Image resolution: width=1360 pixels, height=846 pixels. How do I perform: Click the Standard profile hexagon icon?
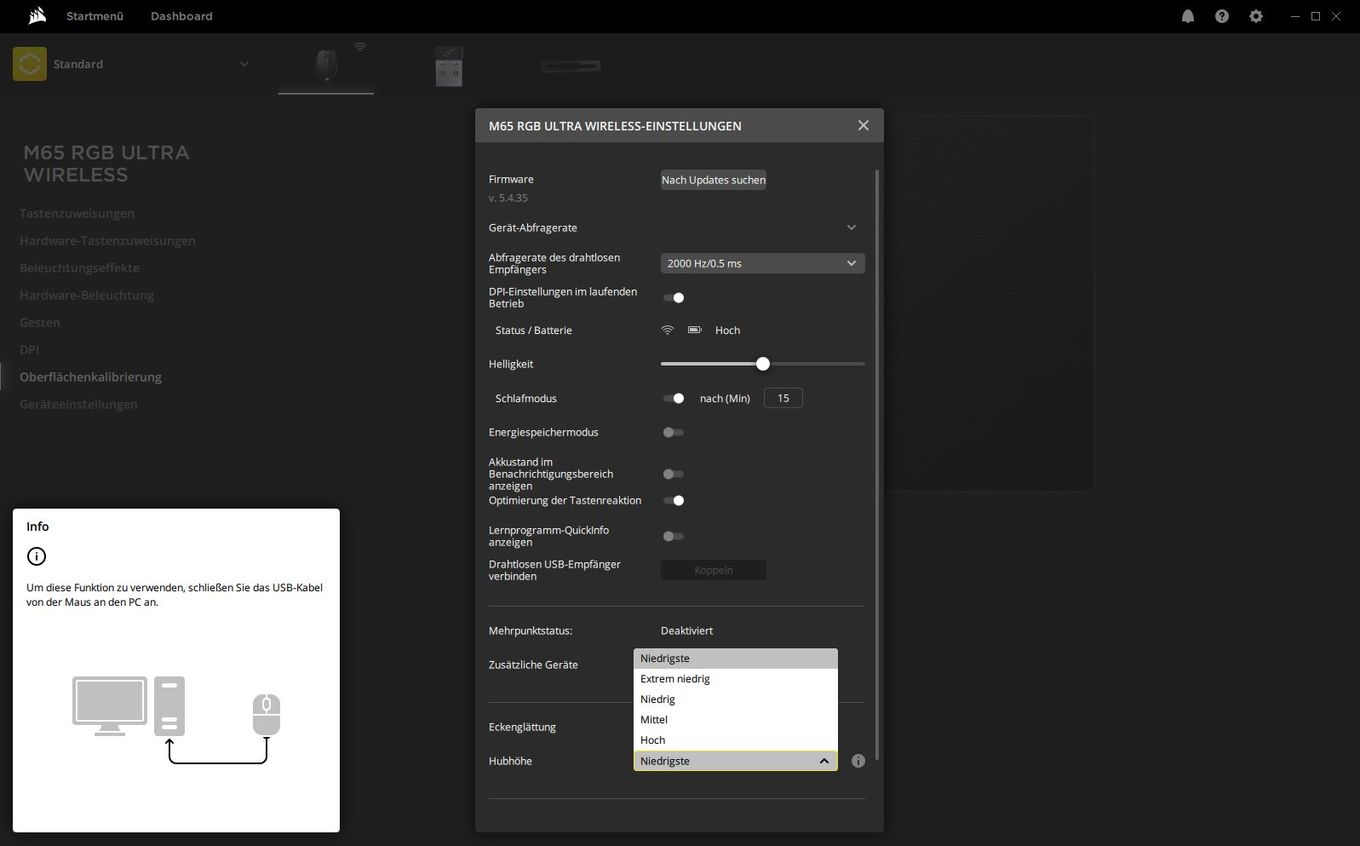[30, 64]
